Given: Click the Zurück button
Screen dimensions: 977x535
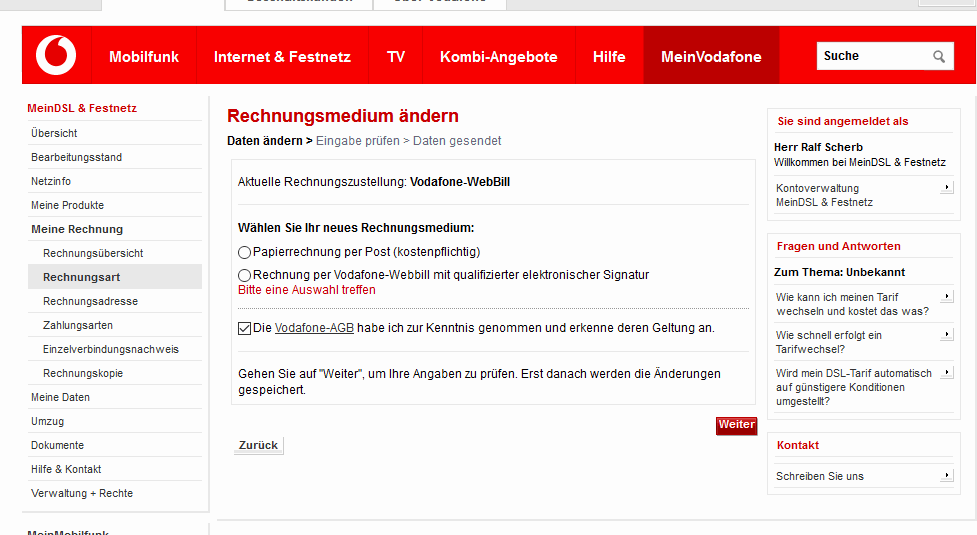Looking at the screenshot, I should 259,445.
